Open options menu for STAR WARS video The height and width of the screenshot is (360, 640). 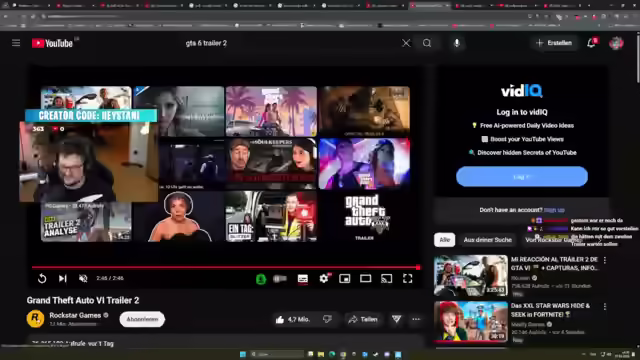click(605, 306)
